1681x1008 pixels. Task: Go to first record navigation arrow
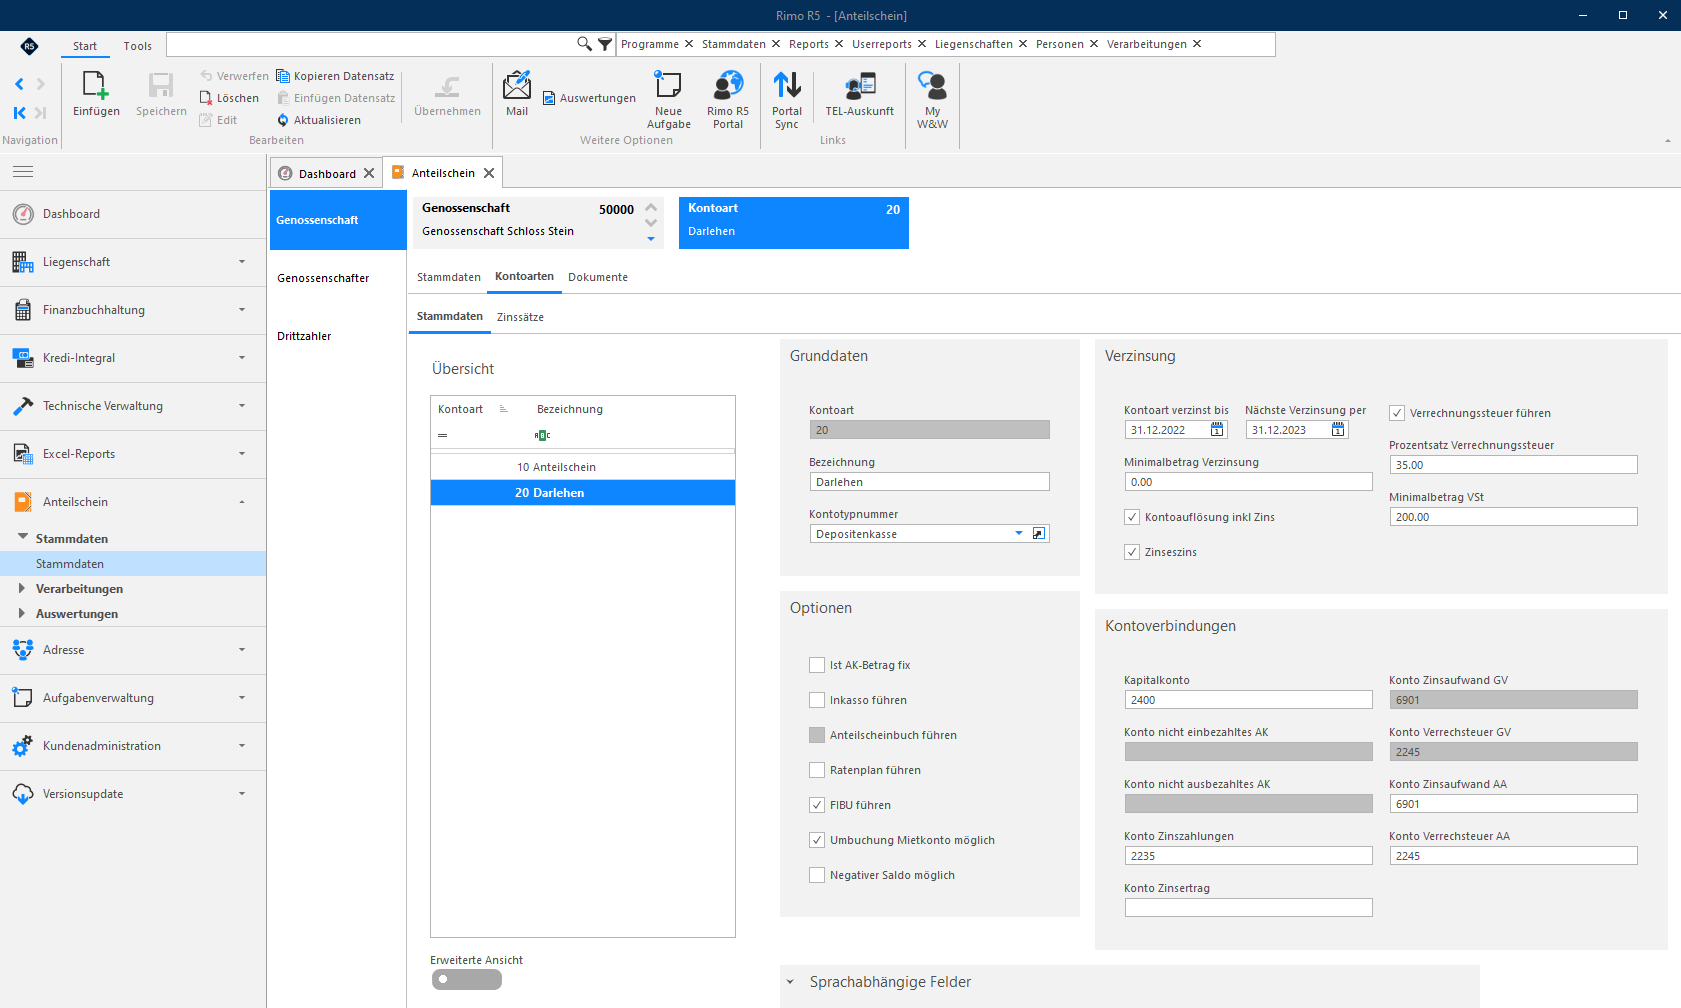(x=19, y=113)
